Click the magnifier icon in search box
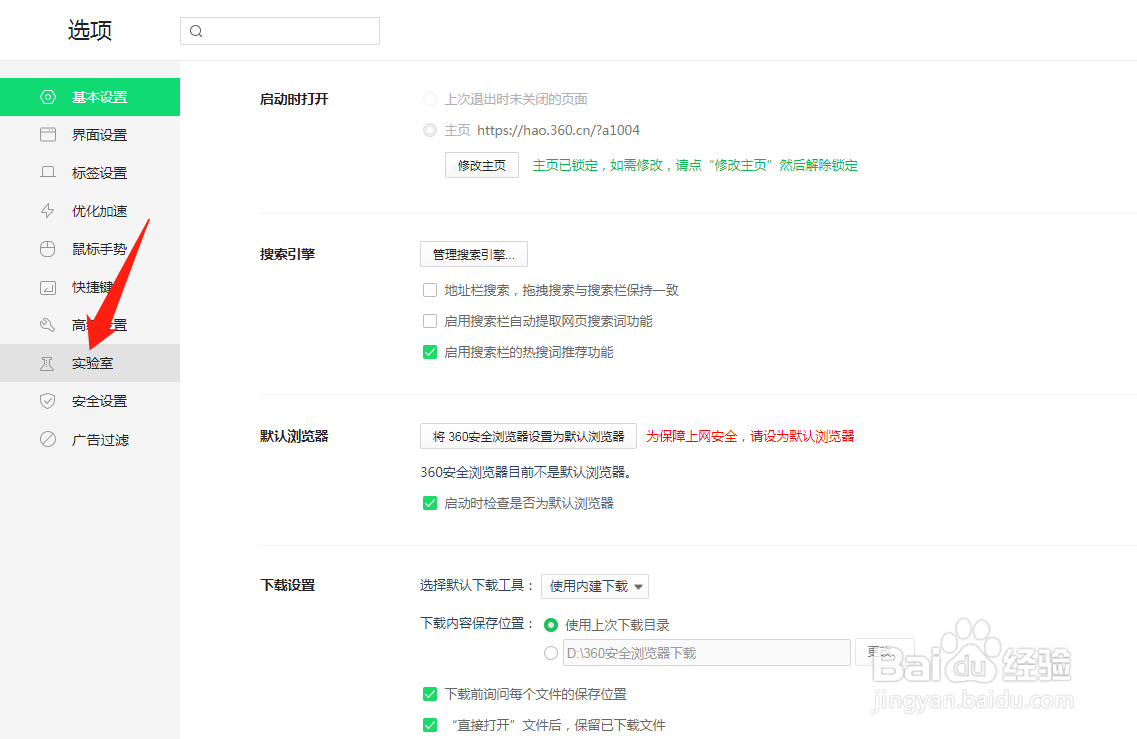Viewport: 1137px width, 739px height. coord(196,31)
